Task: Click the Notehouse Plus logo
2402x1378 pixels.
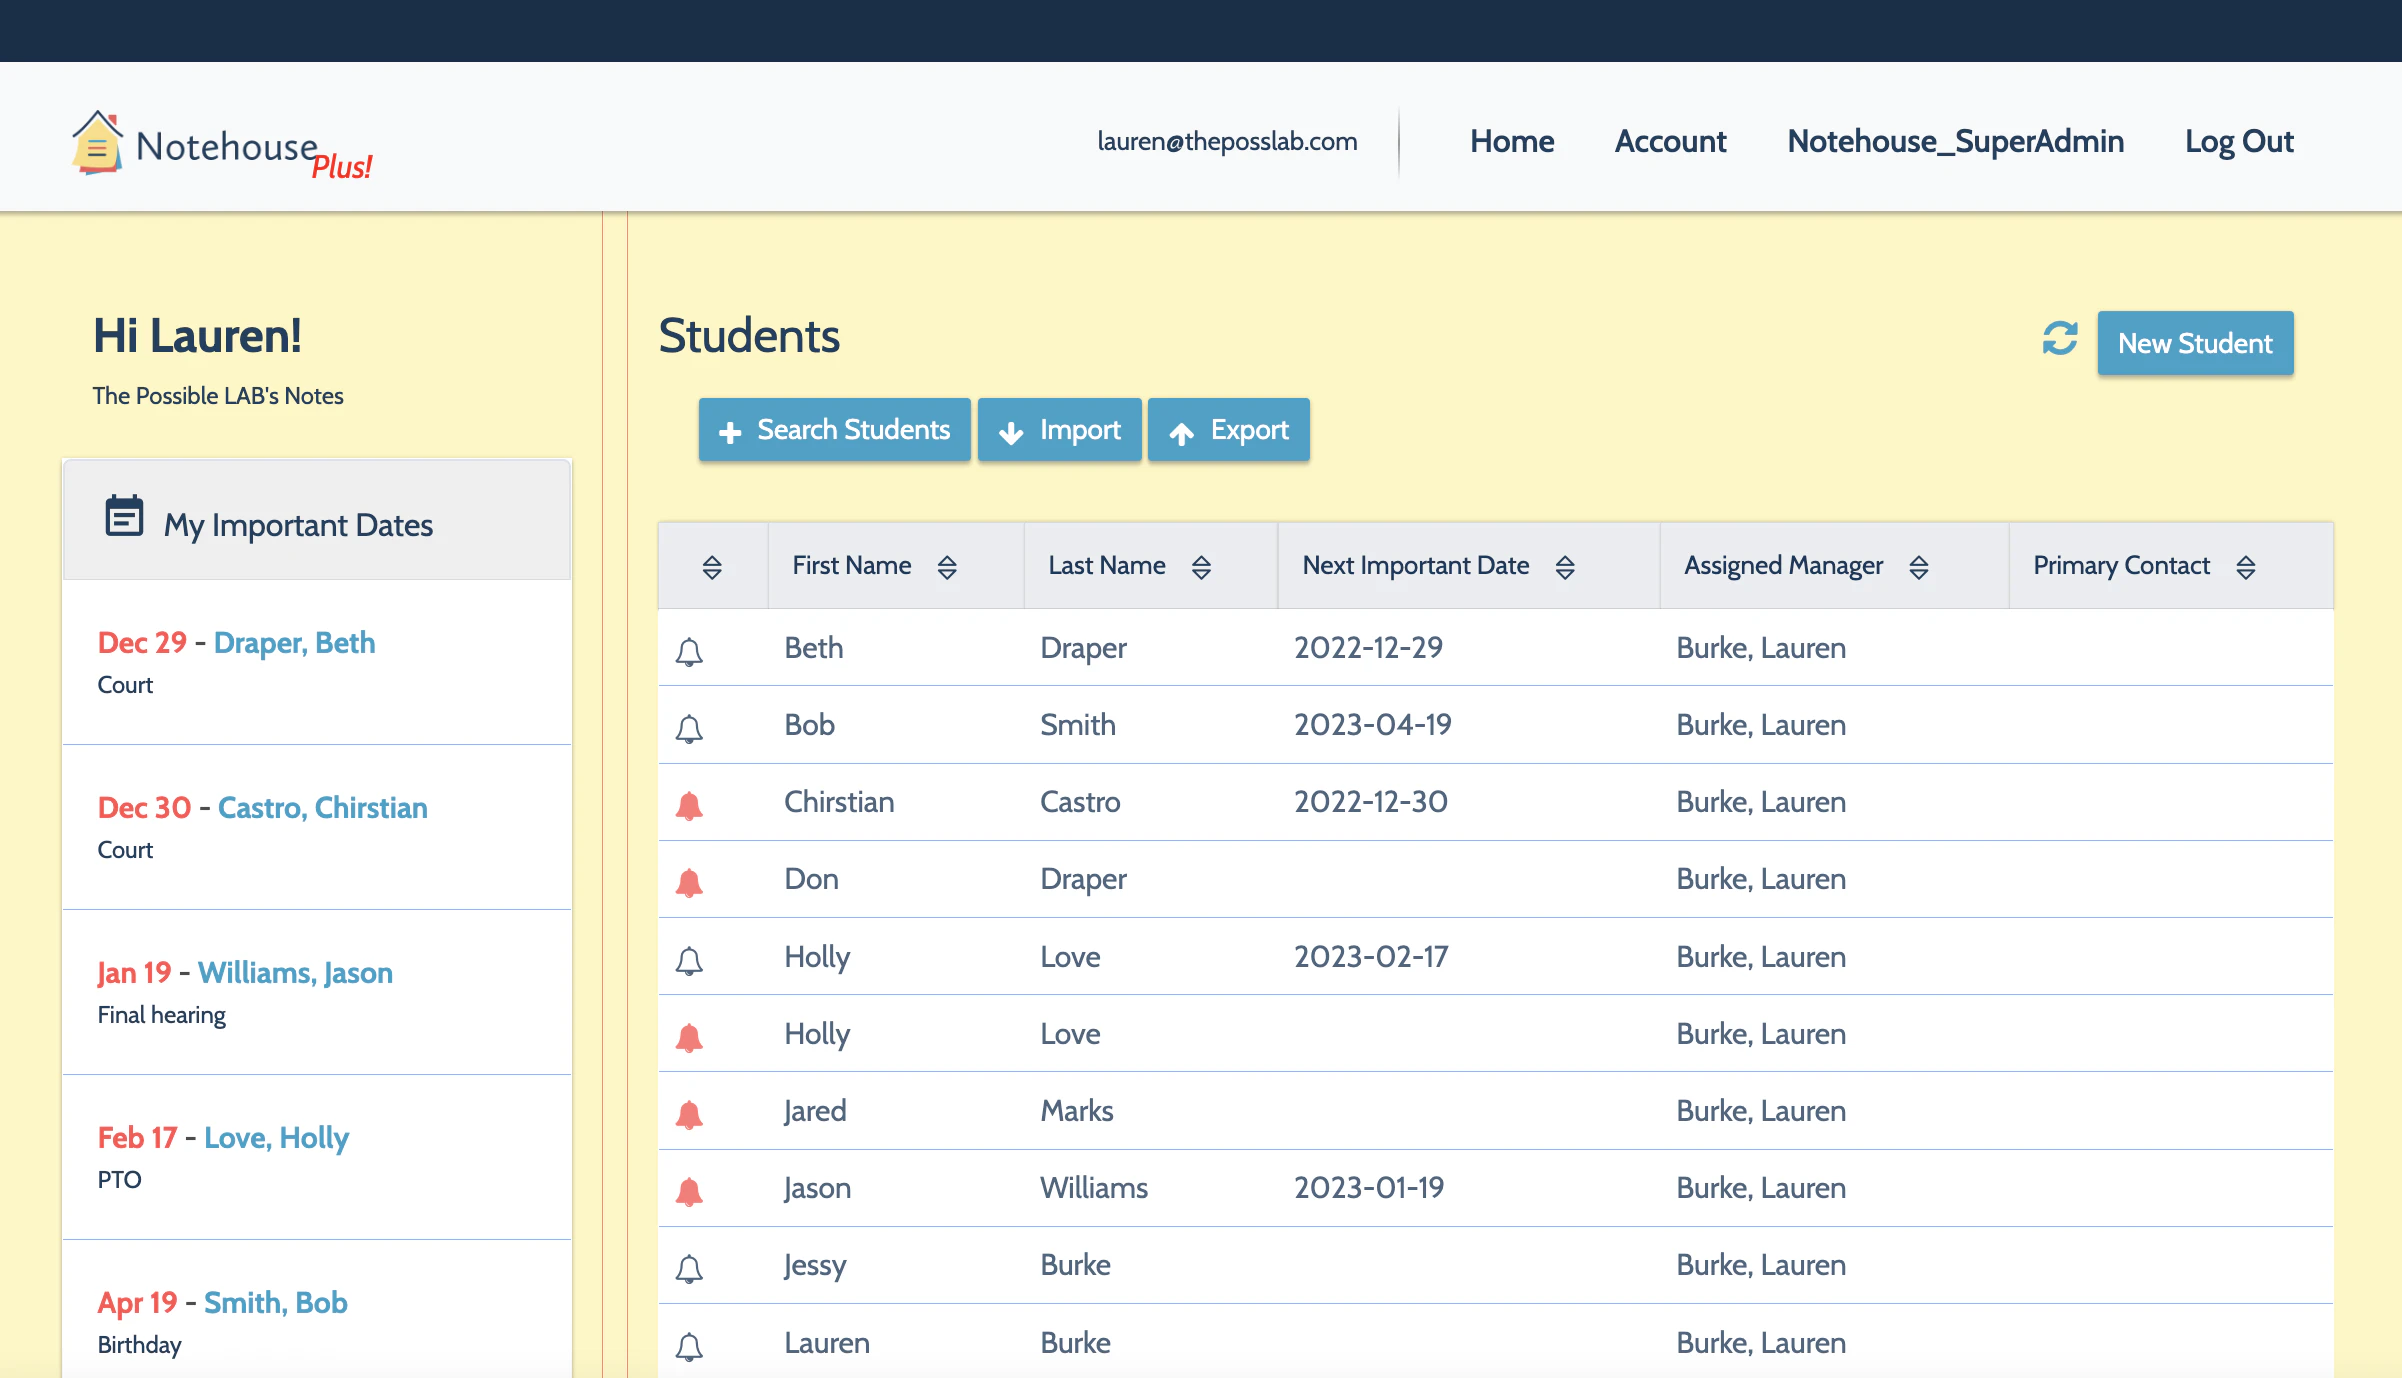Action: (222, 146)
